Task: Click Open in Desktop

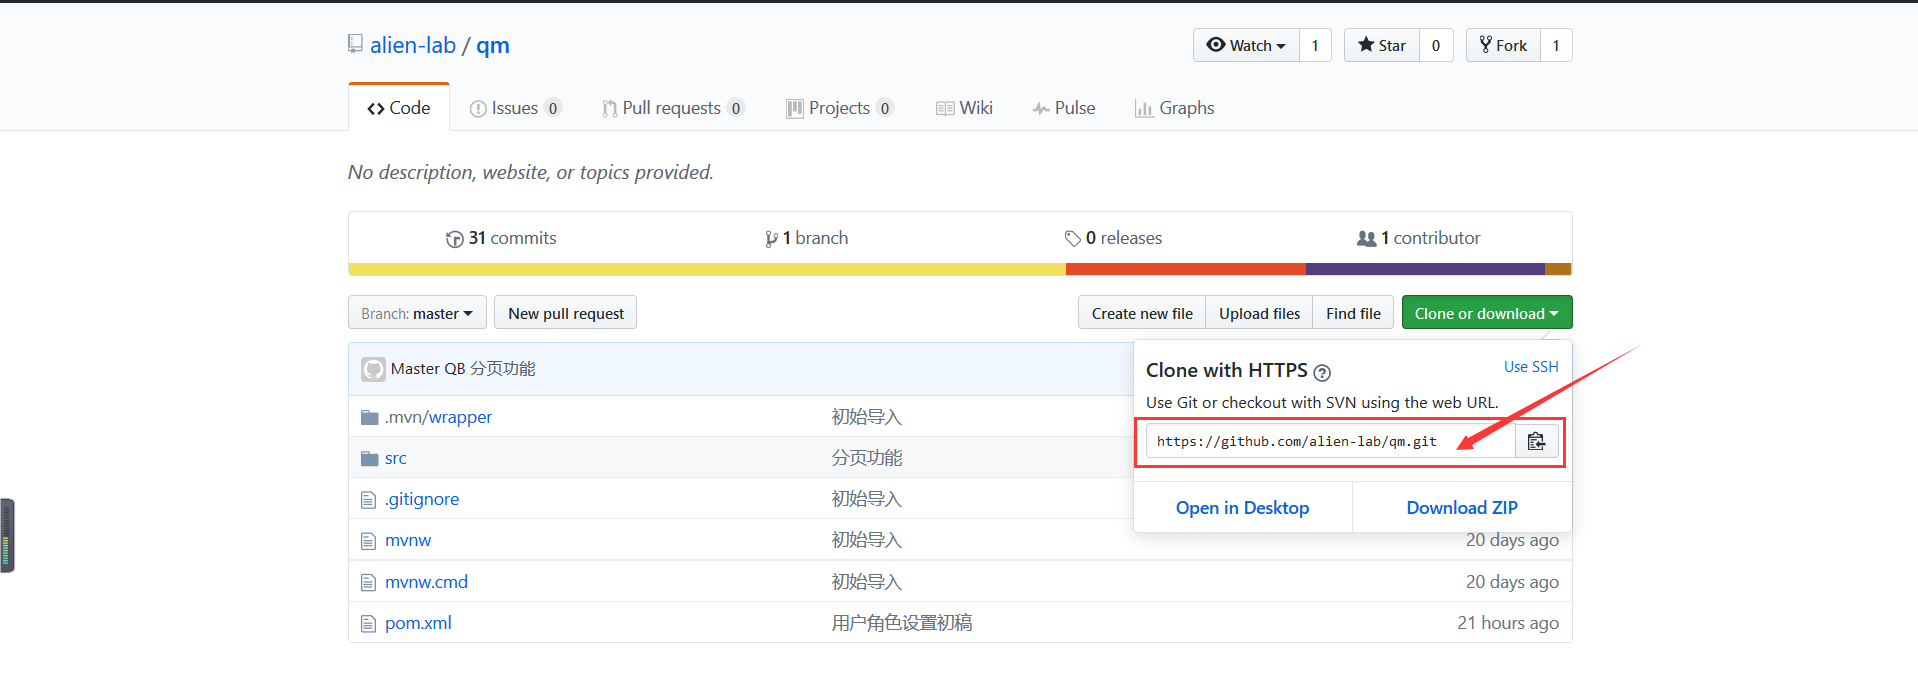Action: [1242, 508]
